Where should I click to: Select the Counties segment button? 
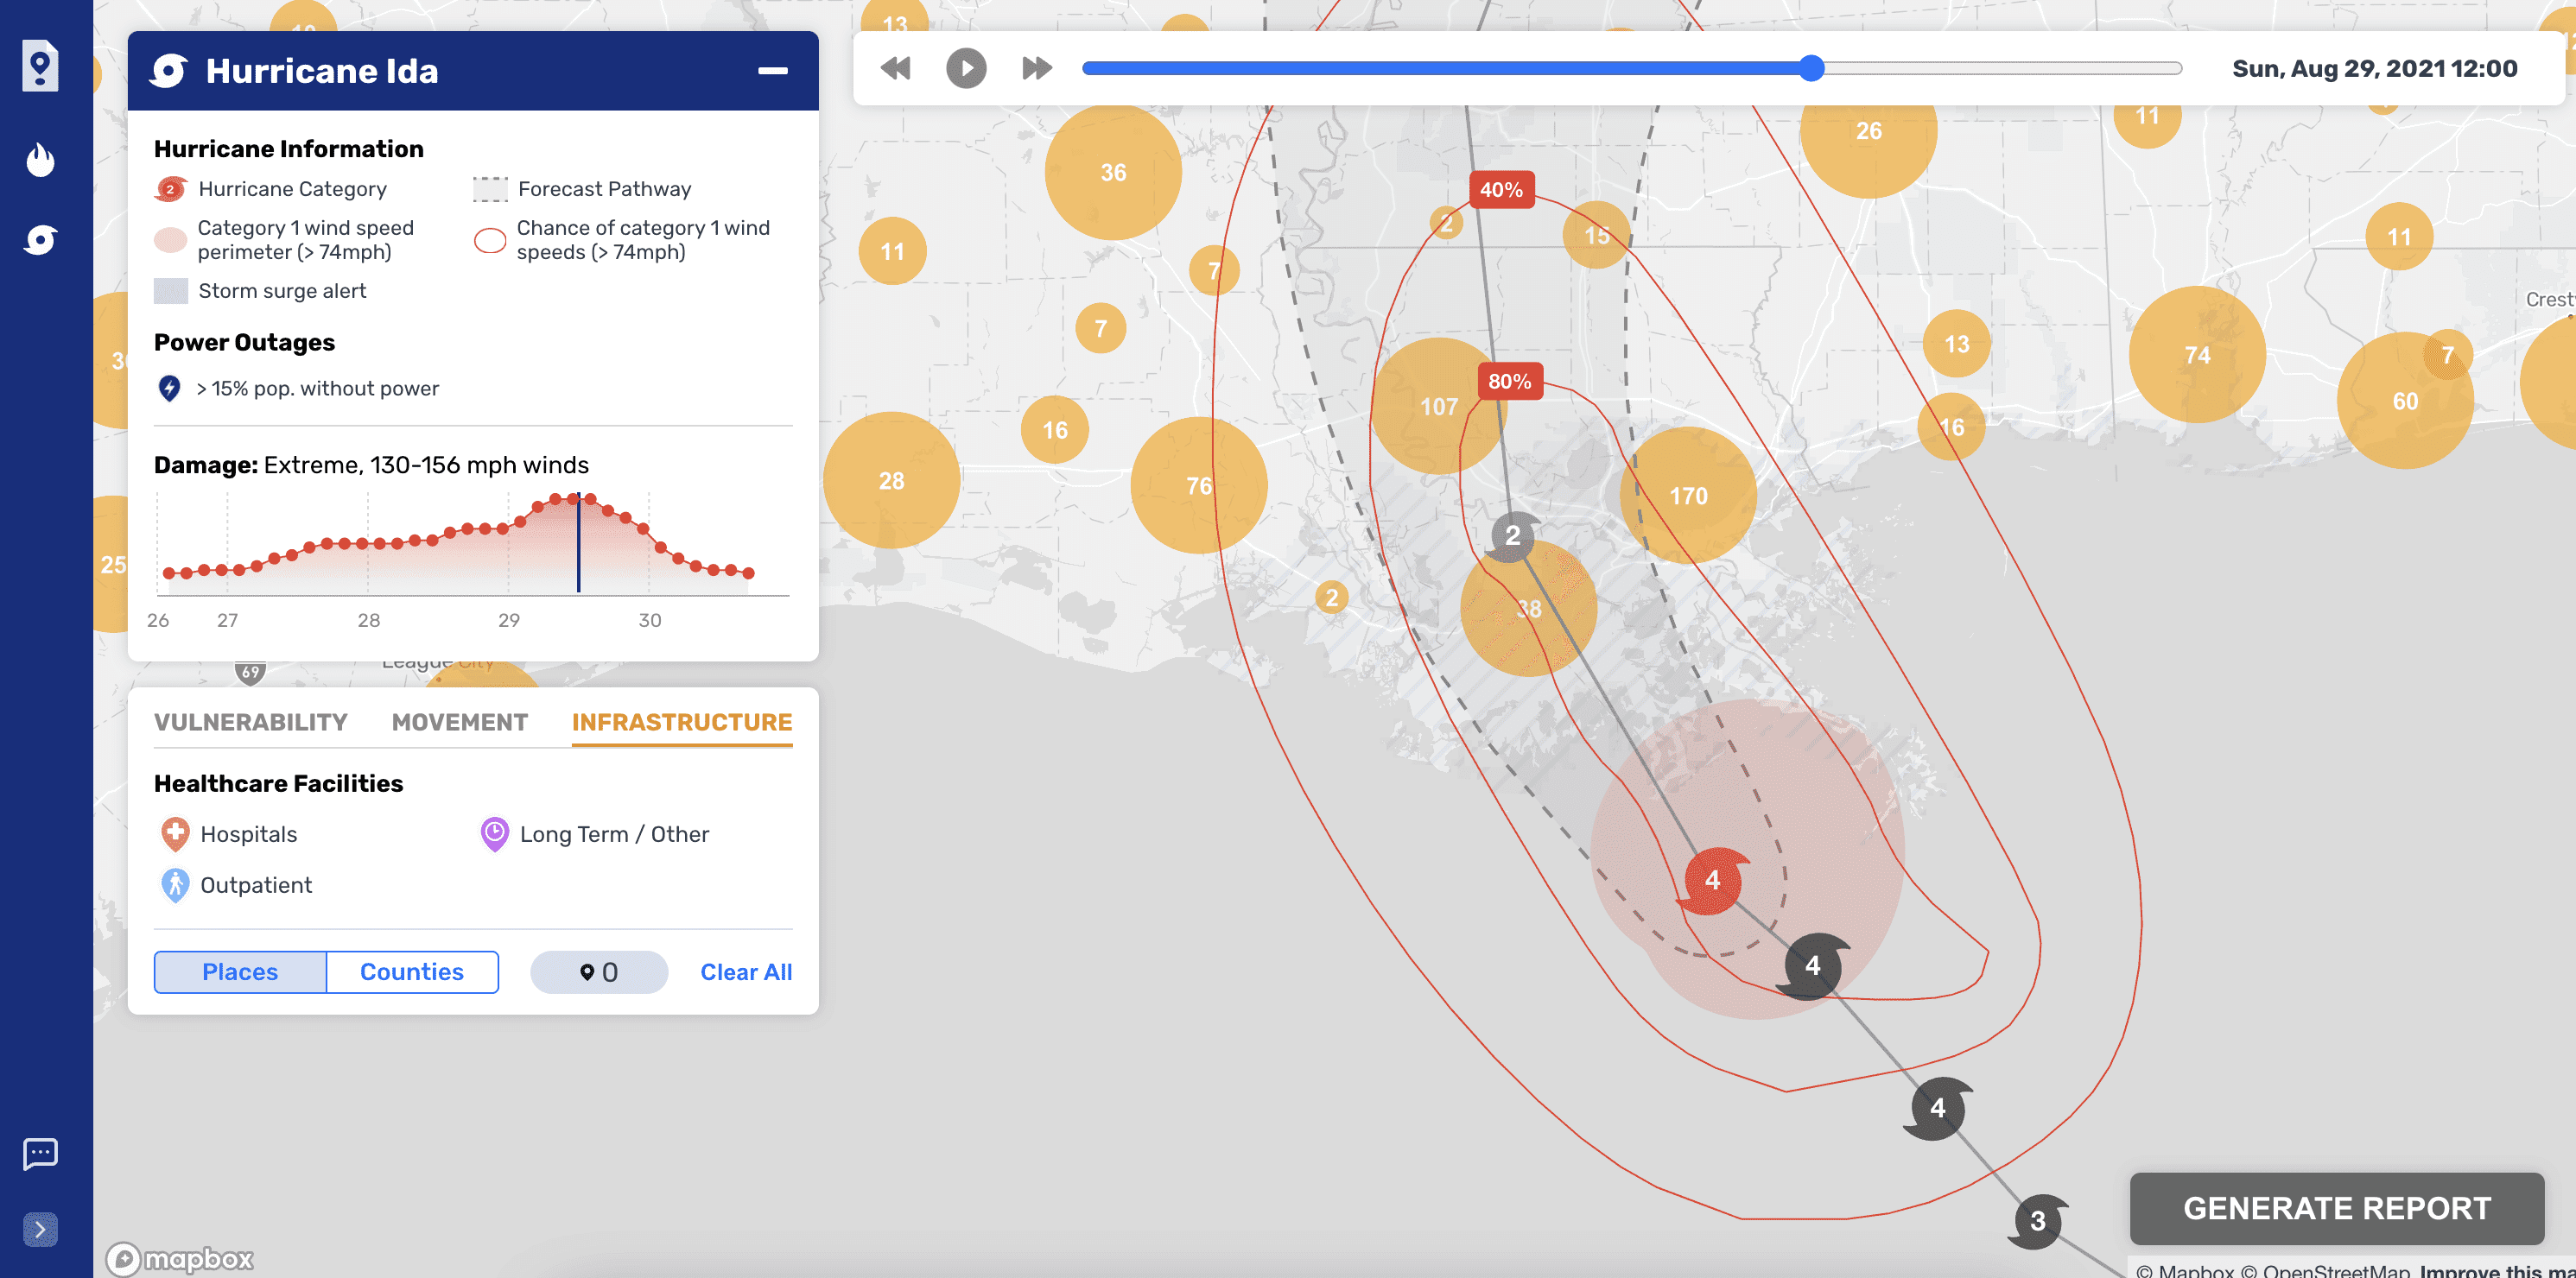click(x=412, y=972)
